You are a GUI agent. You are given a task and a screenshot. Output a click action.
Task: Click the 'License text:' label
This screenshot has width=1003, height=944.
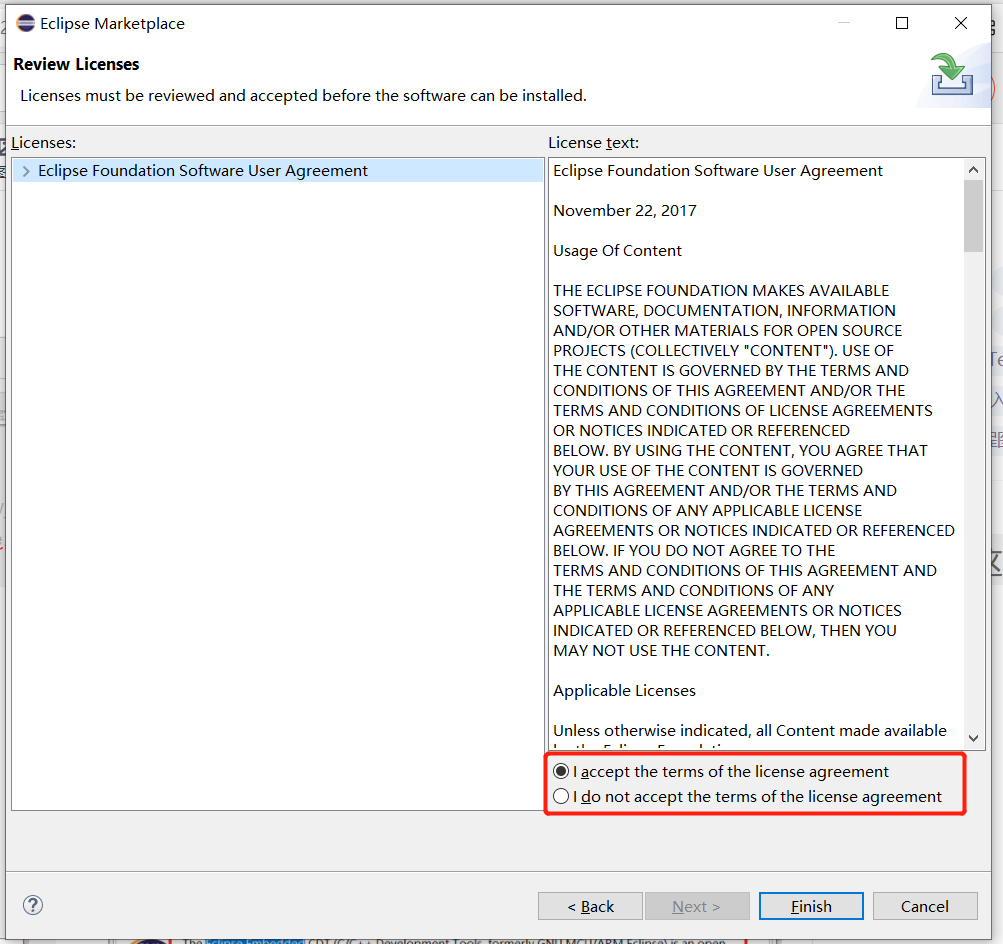(594, 143)
